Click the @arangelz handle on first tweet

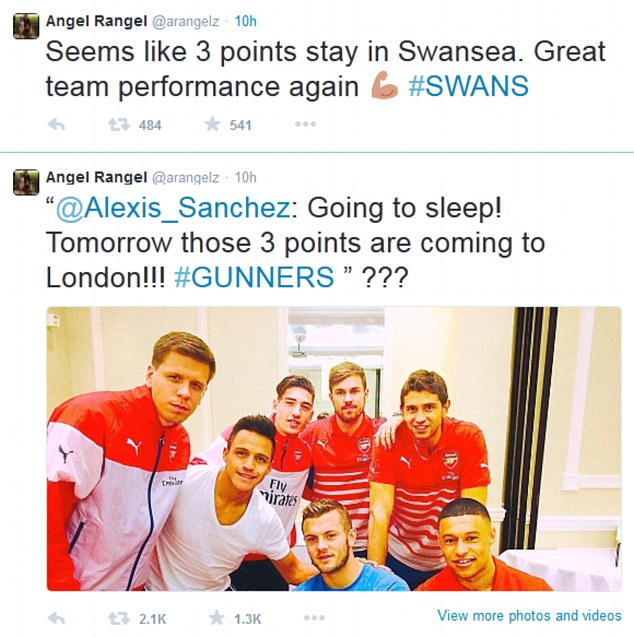(x=186, y=22)
